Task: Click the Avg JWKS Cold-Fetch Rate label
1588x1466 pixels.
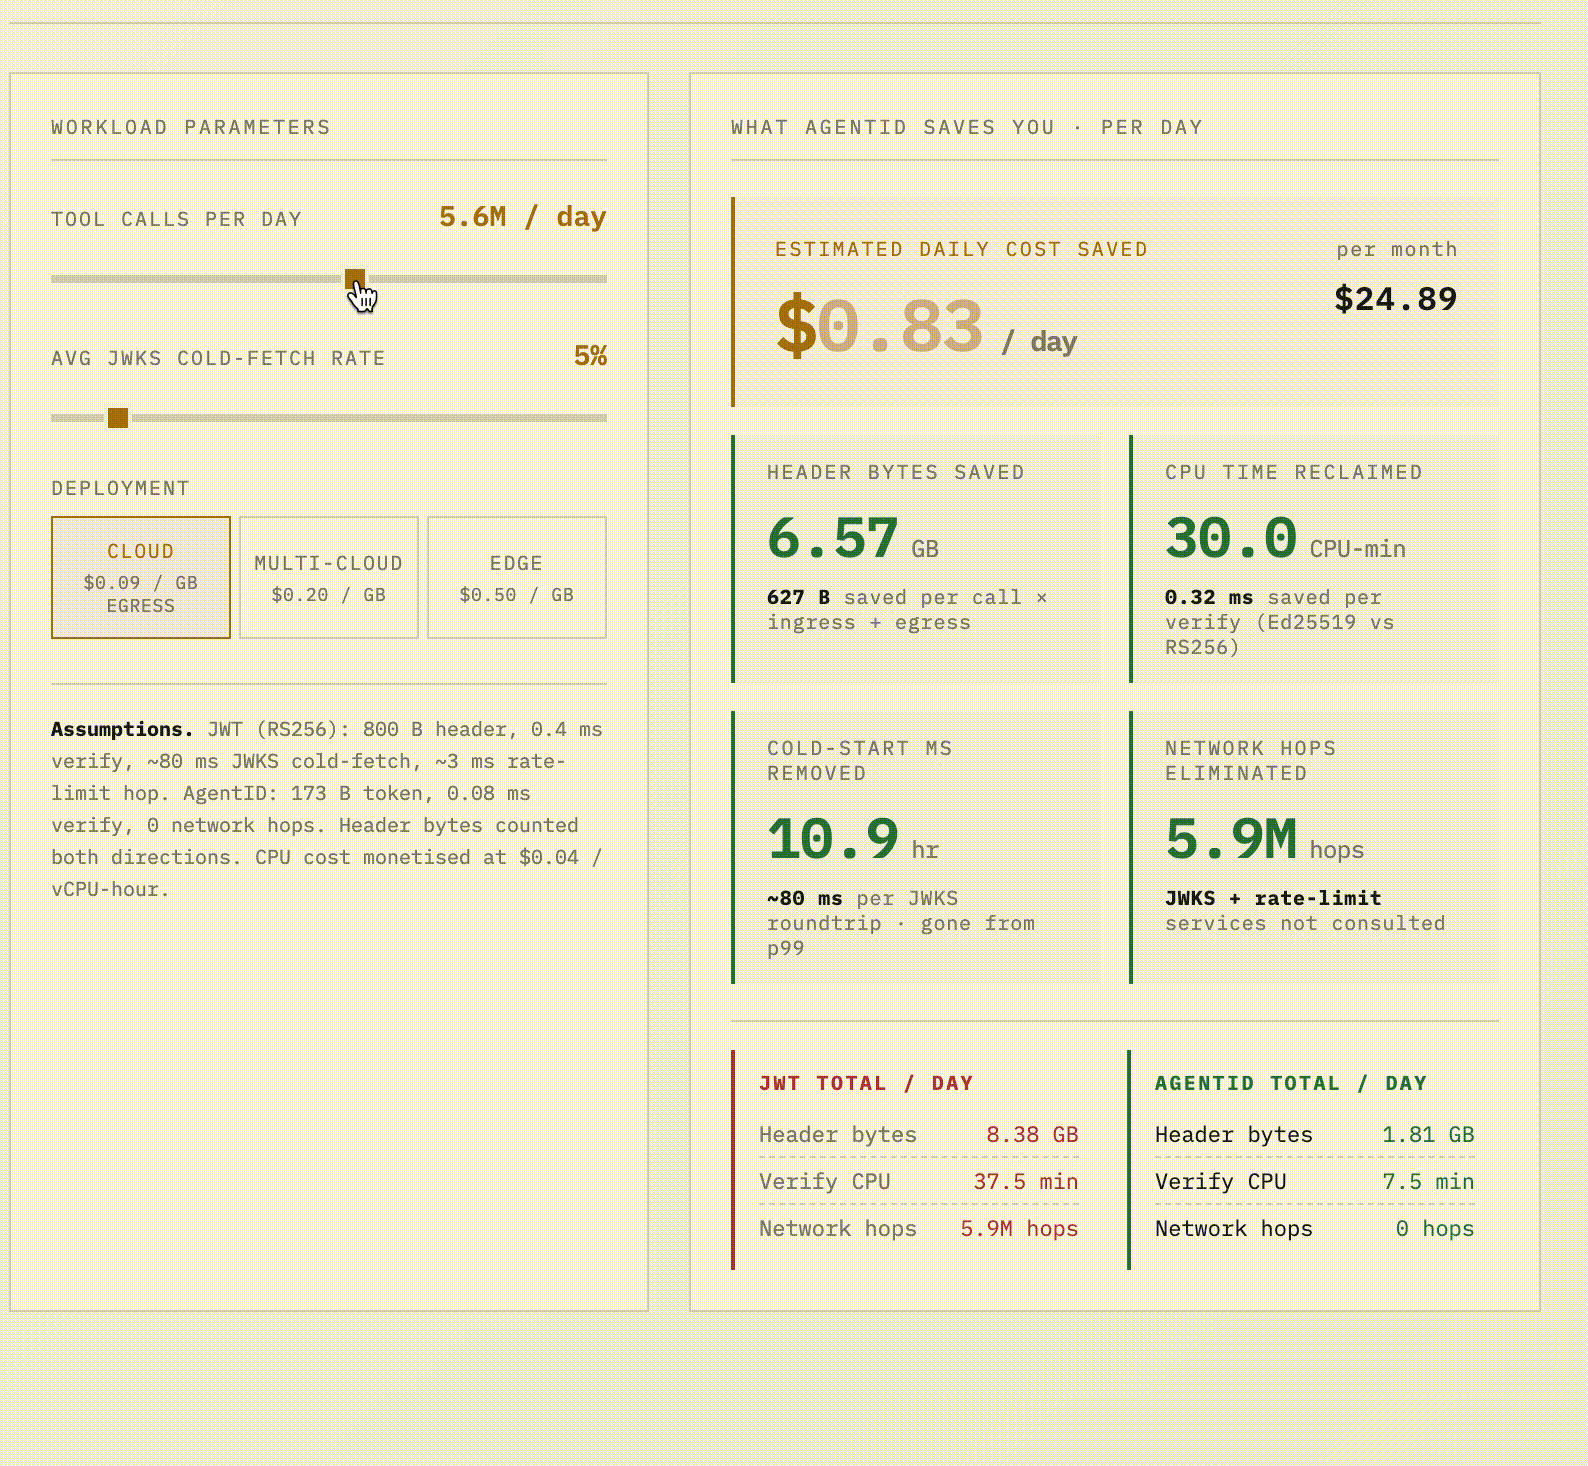Action: point(219,358)
